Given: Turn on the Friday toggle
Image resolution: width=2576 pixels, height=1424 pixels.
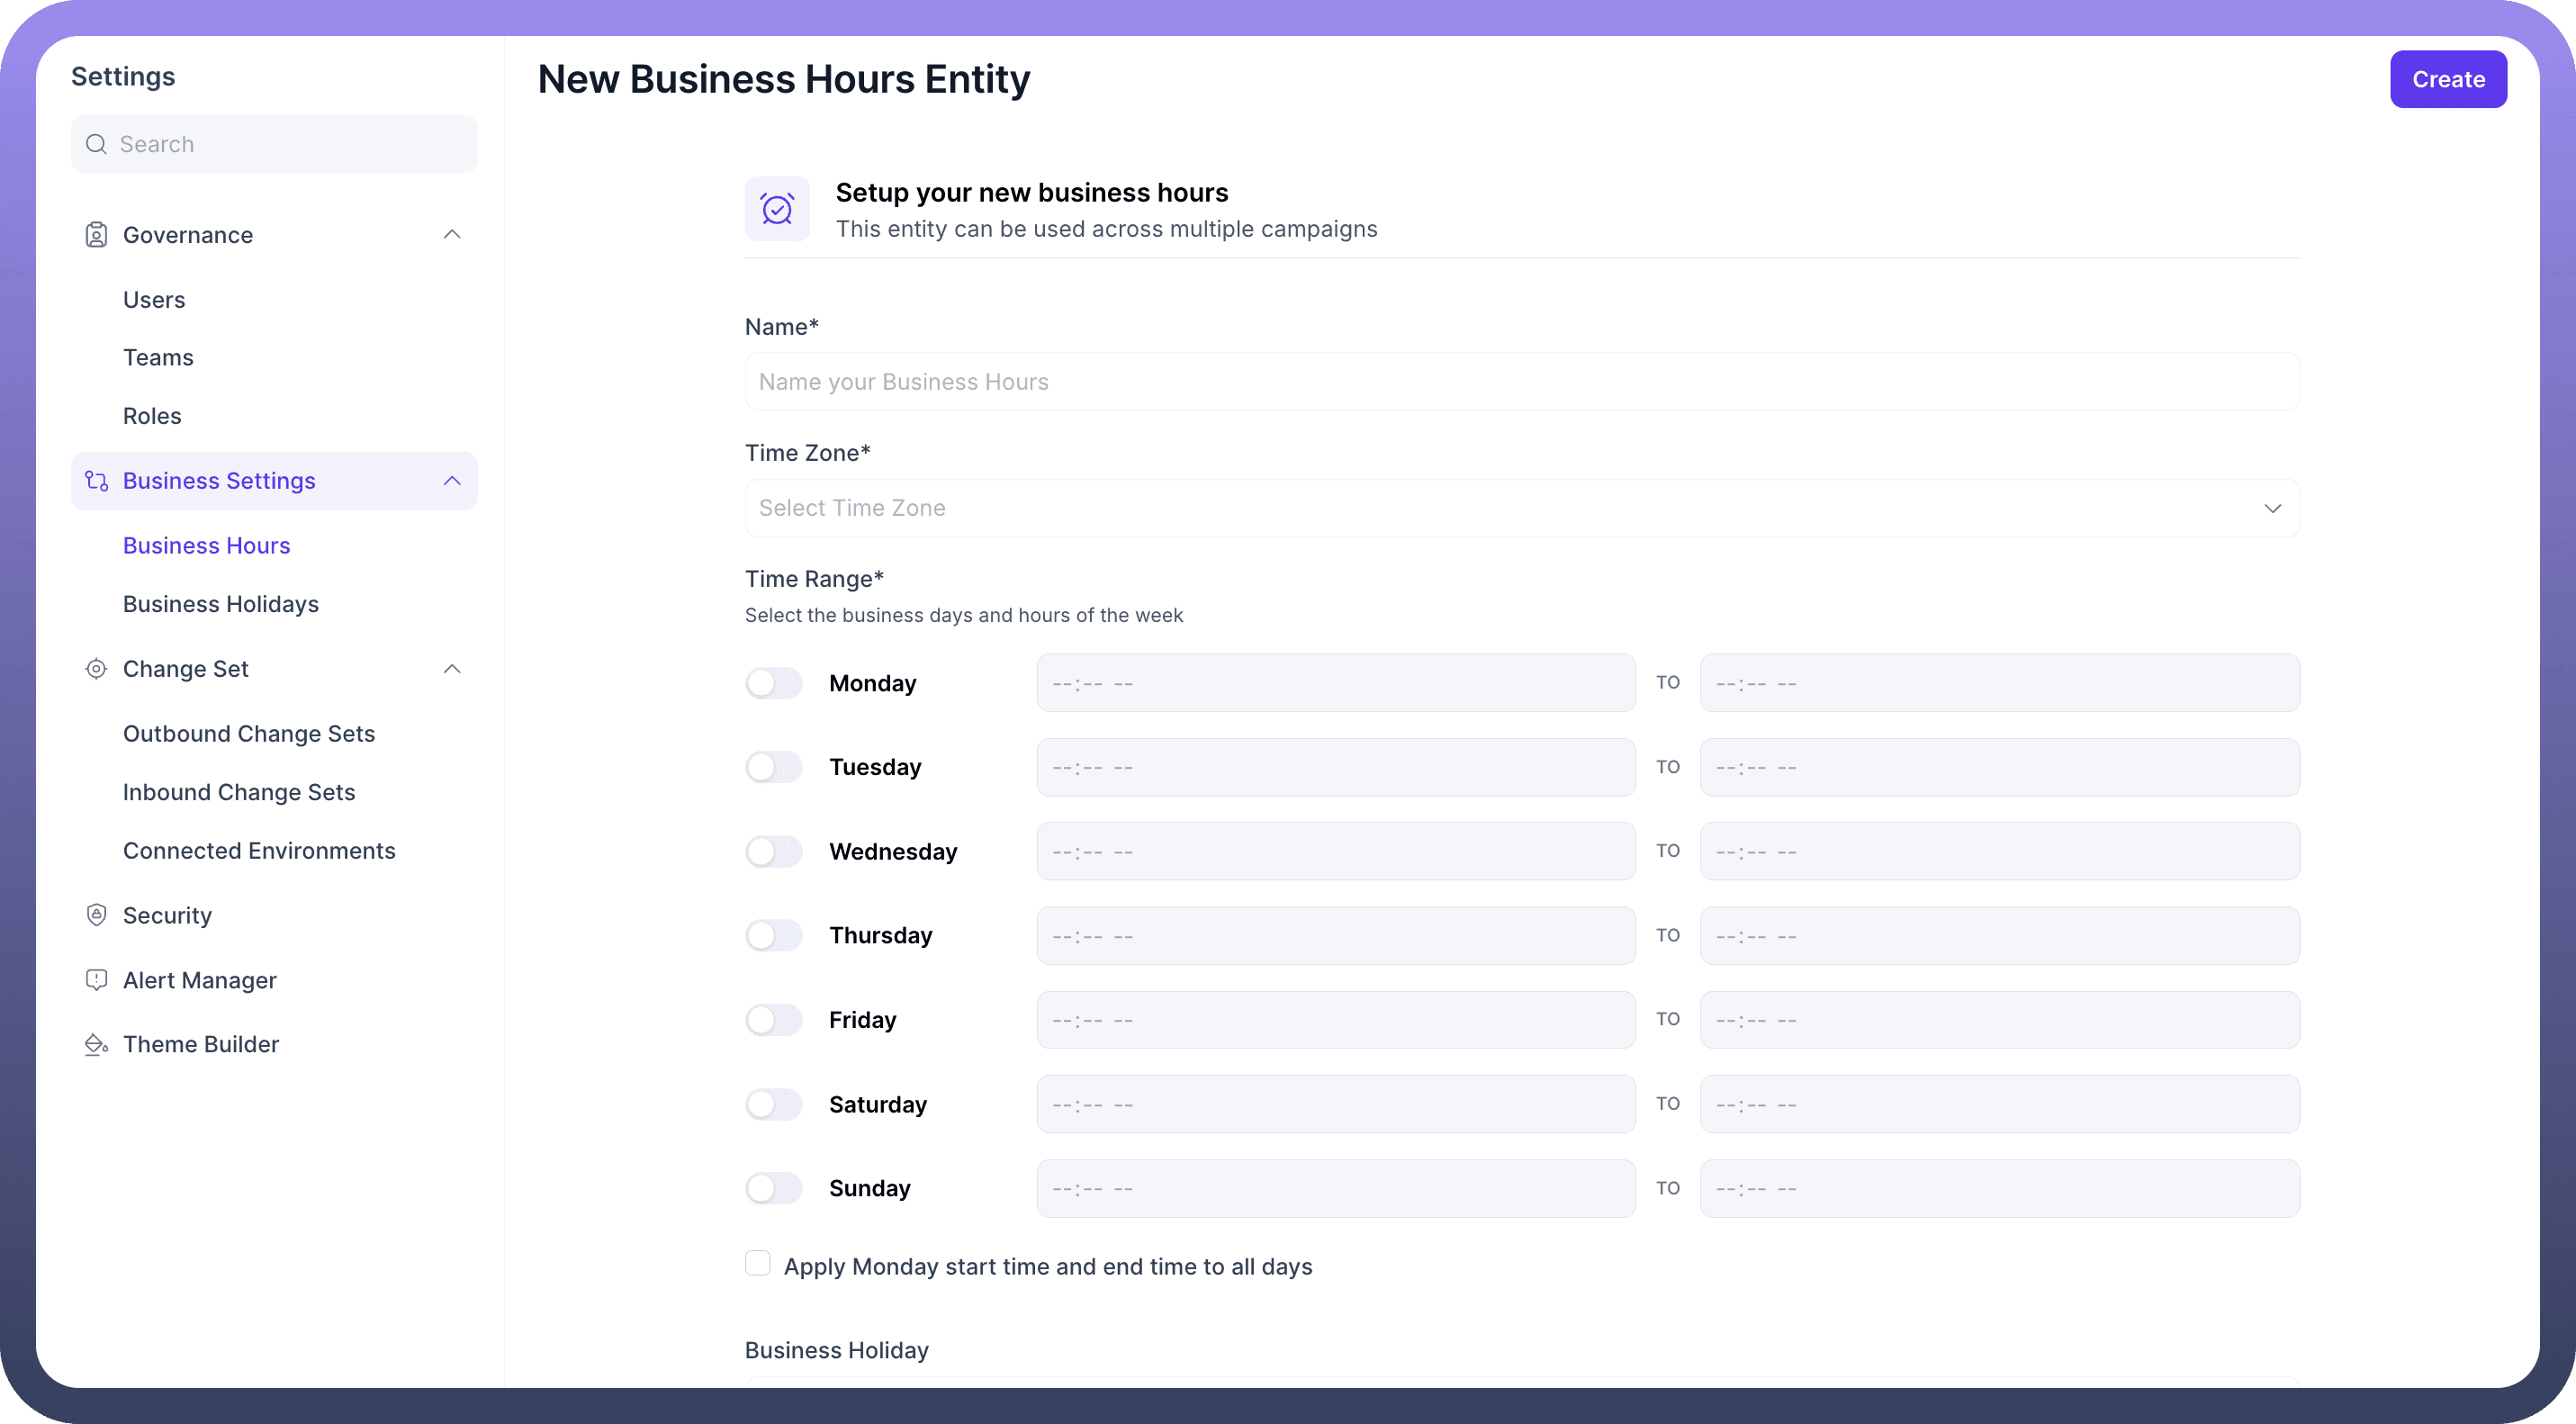Looking at the screenshot, I should 773,1020.
